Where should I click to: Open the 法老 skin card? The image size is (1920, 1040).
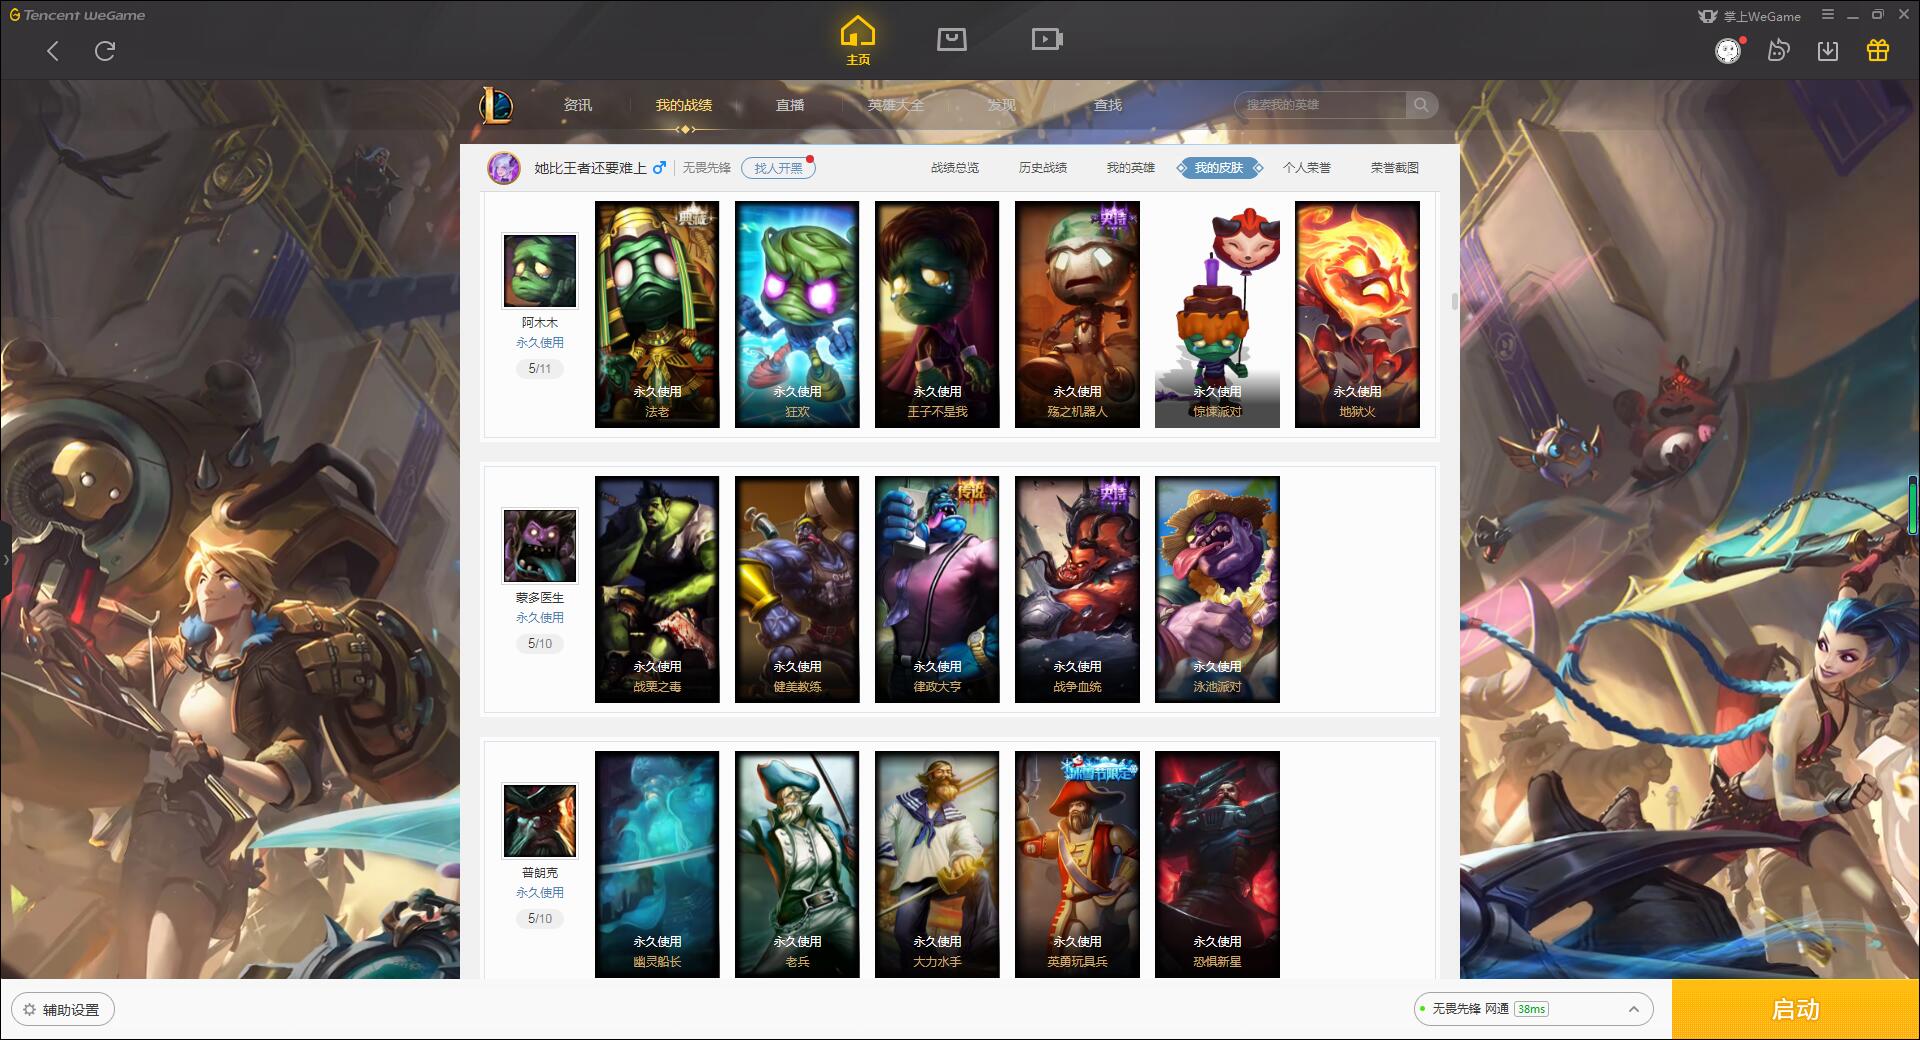point(657,315)
